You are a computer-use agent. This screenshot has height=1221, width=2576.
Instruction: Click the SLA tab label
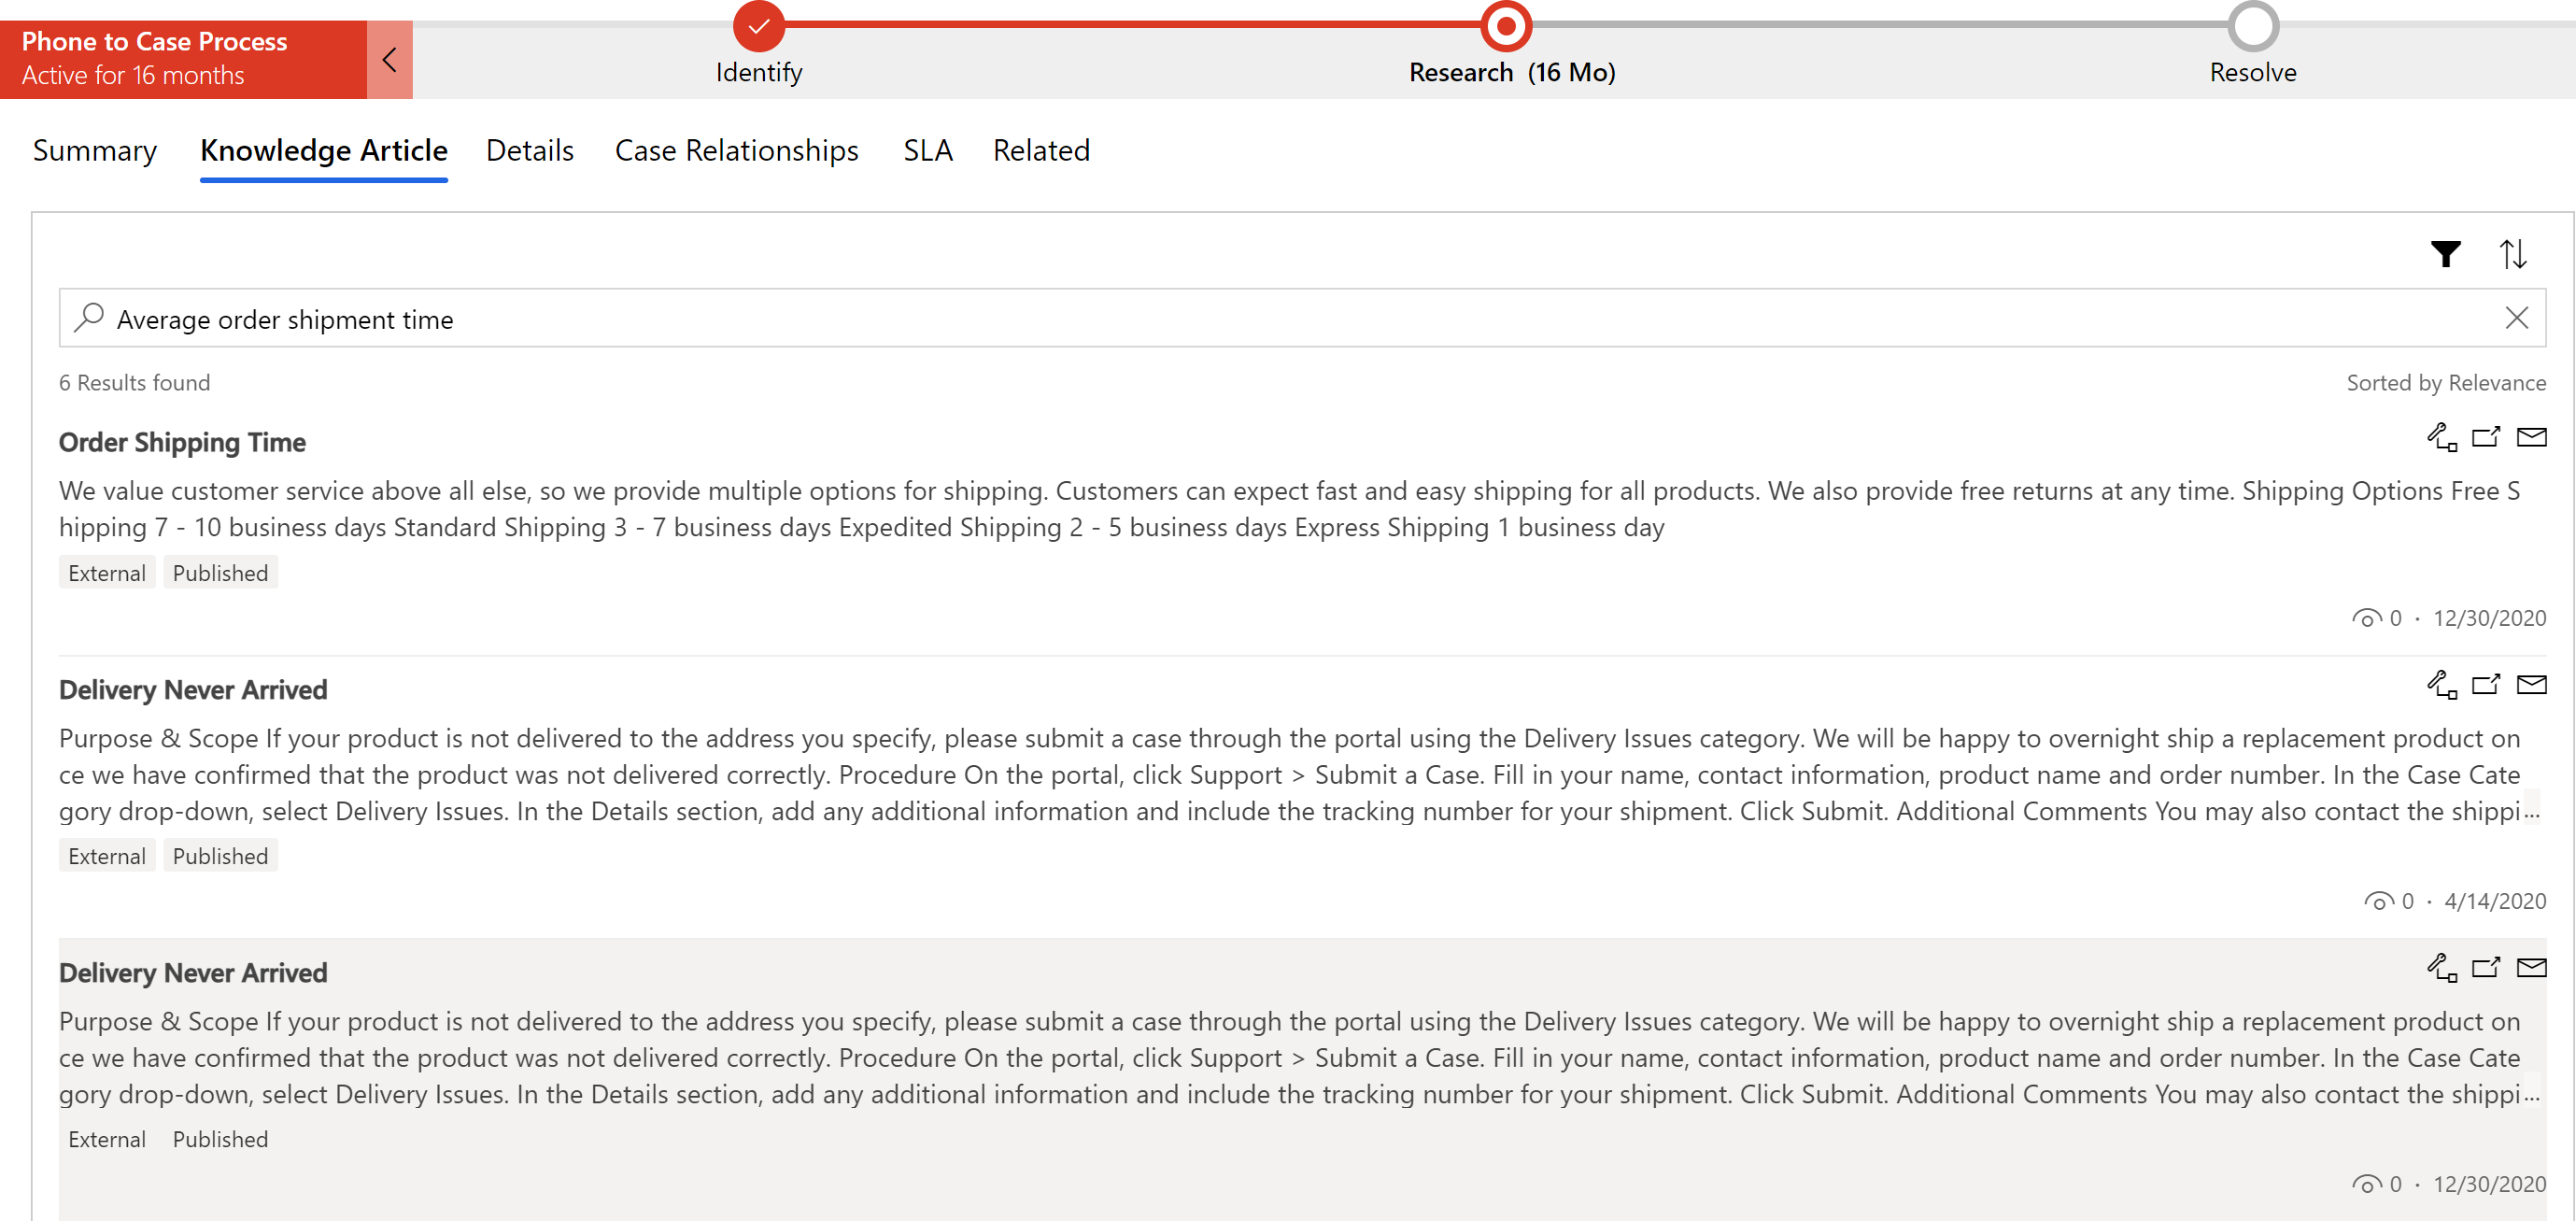point(927,149)
